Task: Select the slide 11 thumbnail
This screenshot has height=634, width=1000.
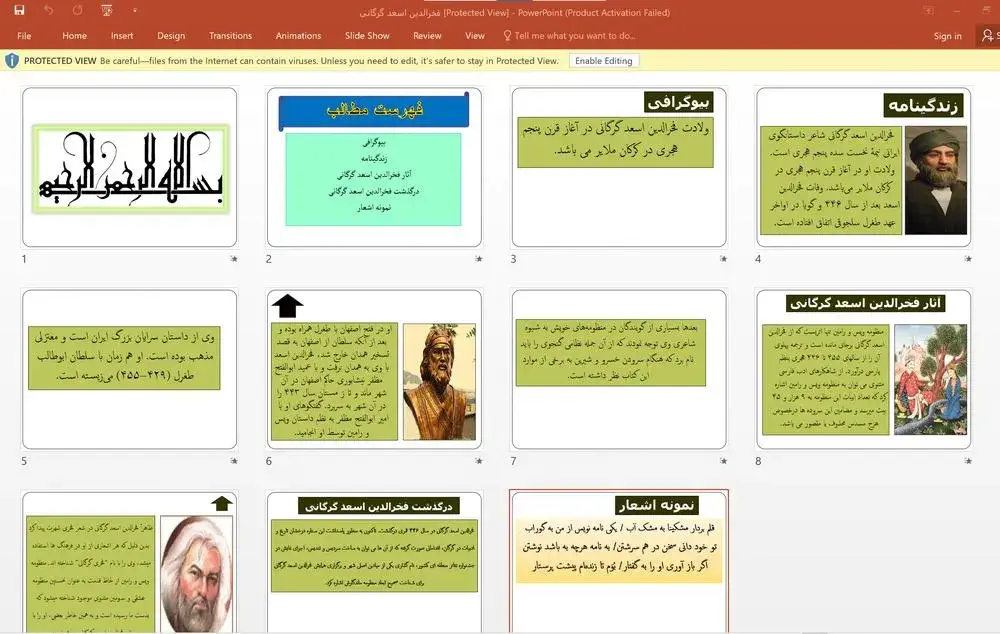Action: [374, 560]
